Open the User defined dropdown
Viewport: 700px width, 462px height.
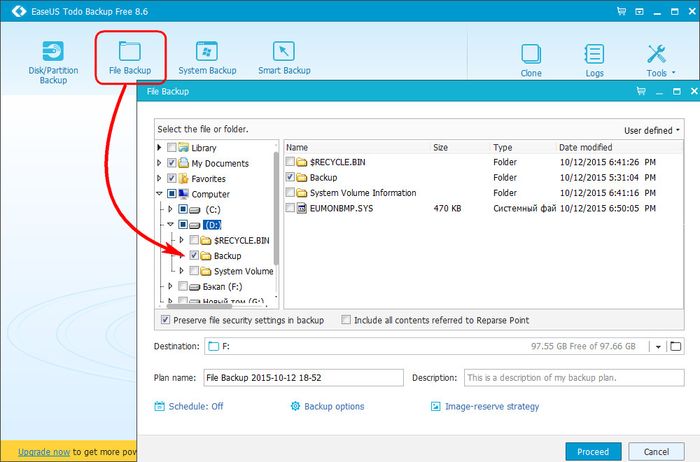click(x=651, y=130)
